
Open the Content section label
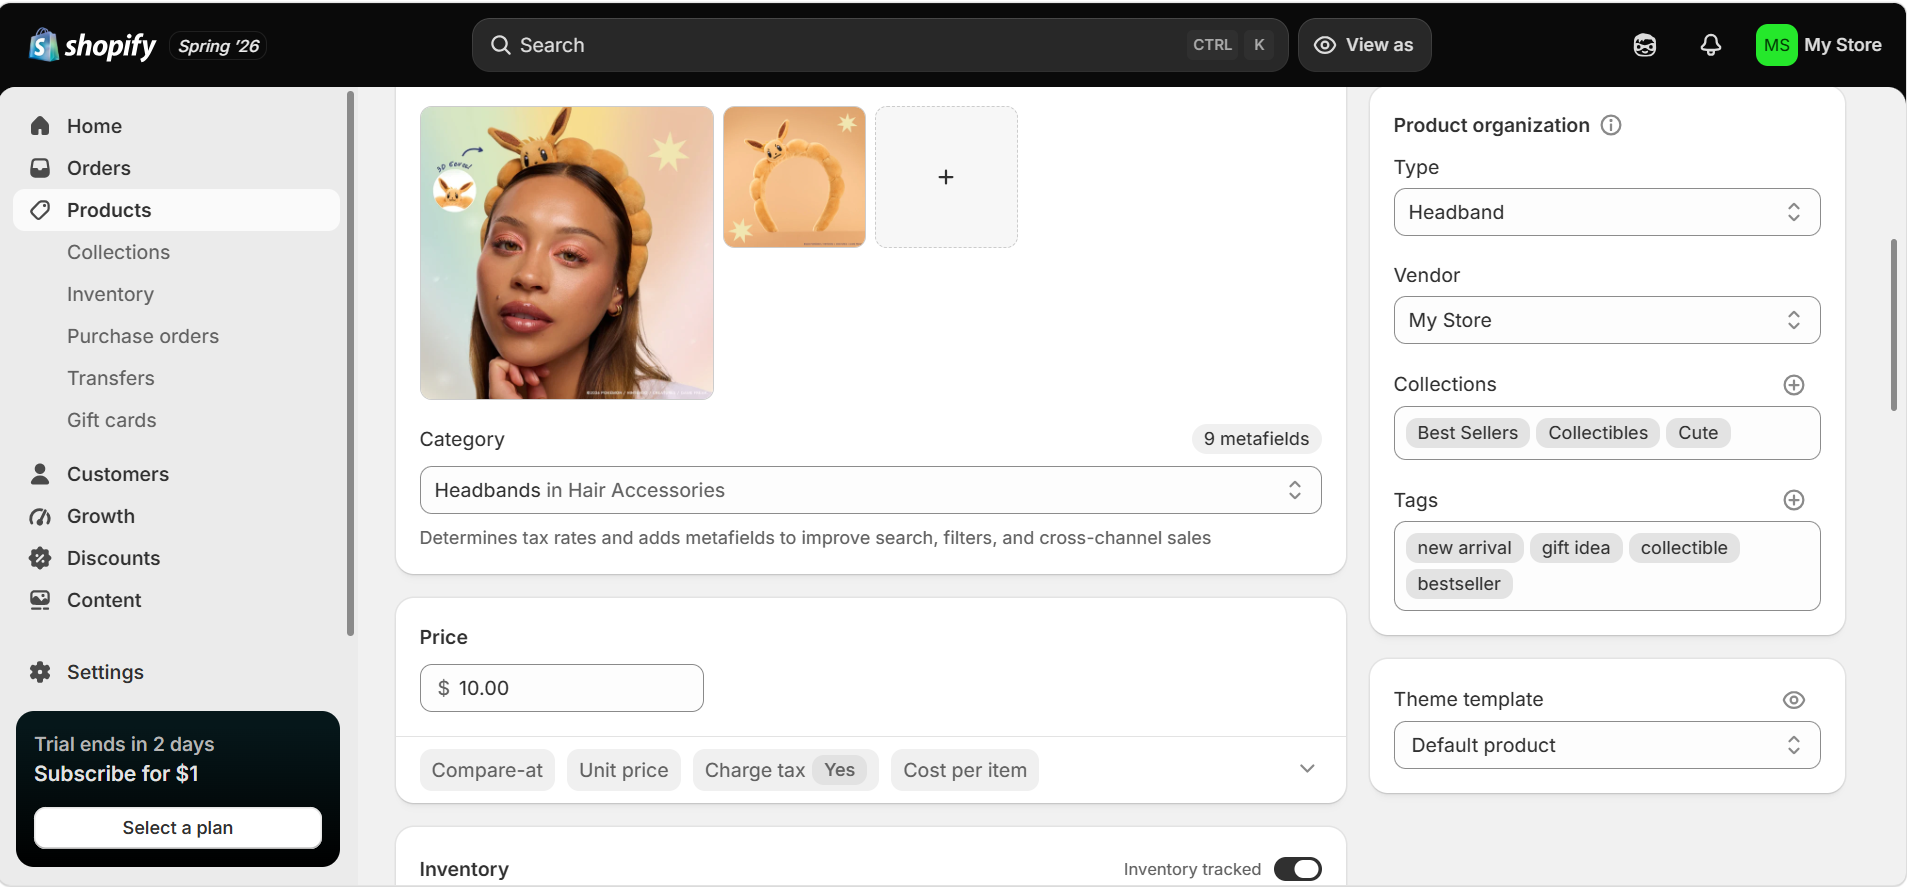pos(104,600)
